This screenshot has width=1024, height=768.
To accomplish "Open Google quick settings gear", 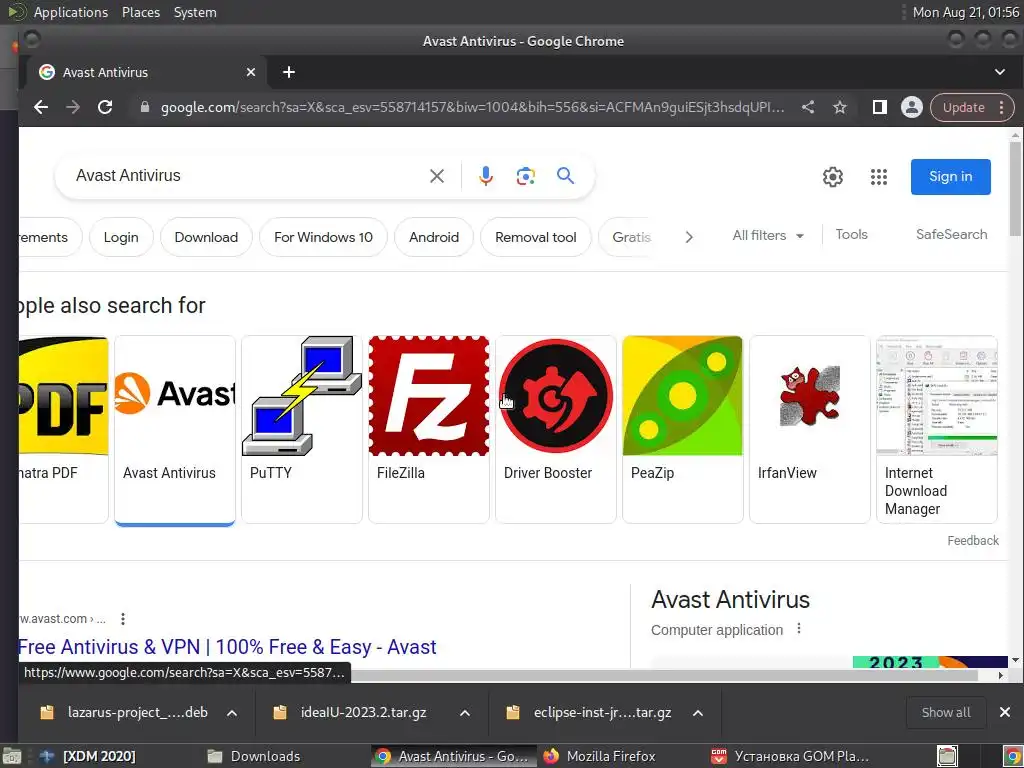I will point(833,177).
